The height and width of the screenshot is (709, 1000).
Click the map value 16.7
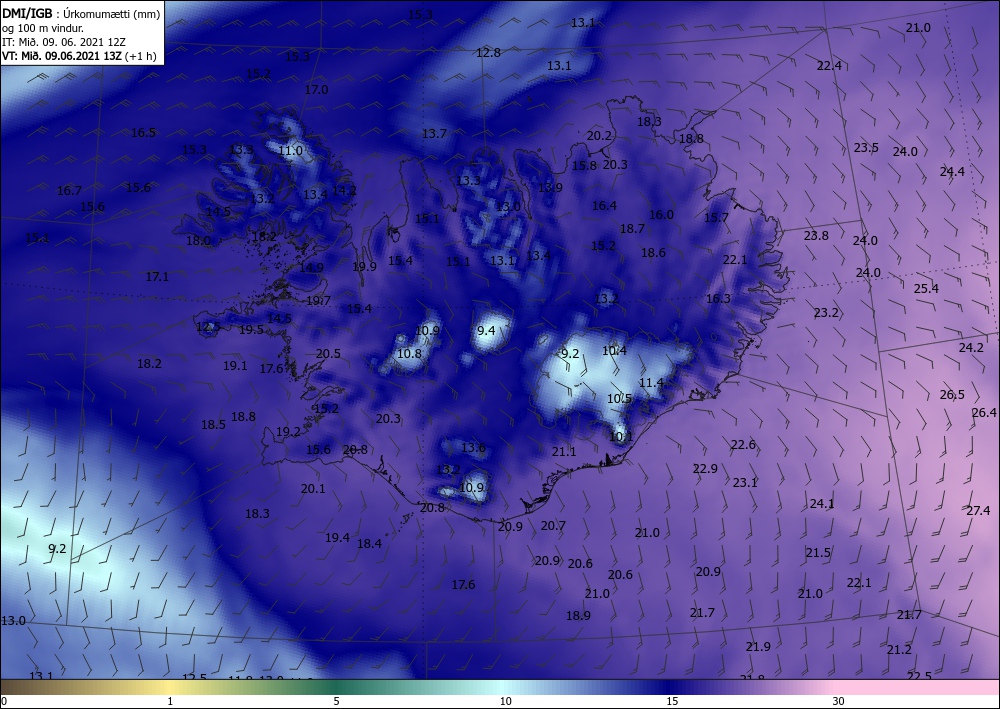69,190
